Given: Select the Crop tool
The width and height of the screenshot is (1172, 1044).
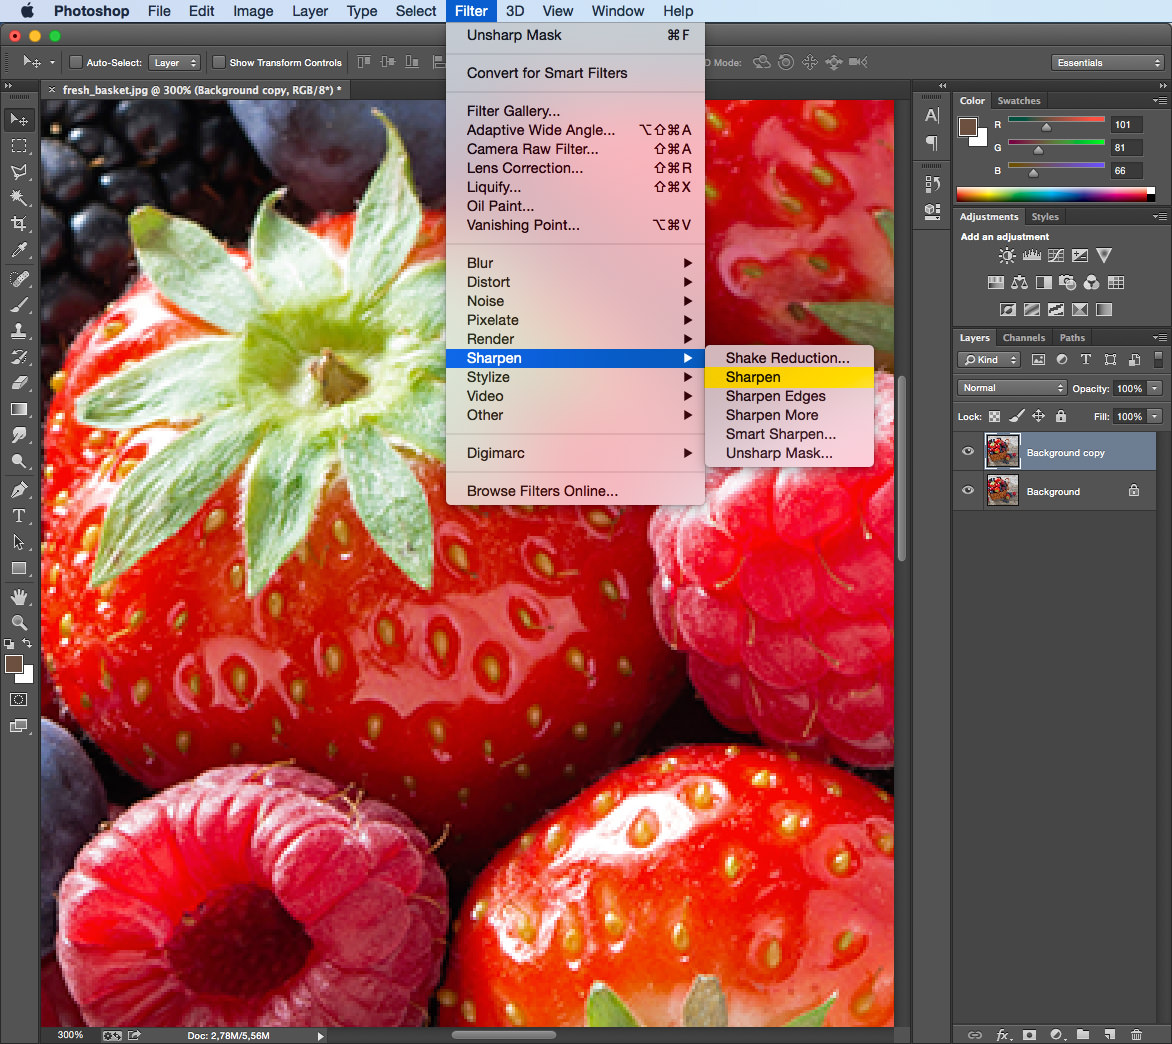Looking at the screenshot, I should (19, 223).
